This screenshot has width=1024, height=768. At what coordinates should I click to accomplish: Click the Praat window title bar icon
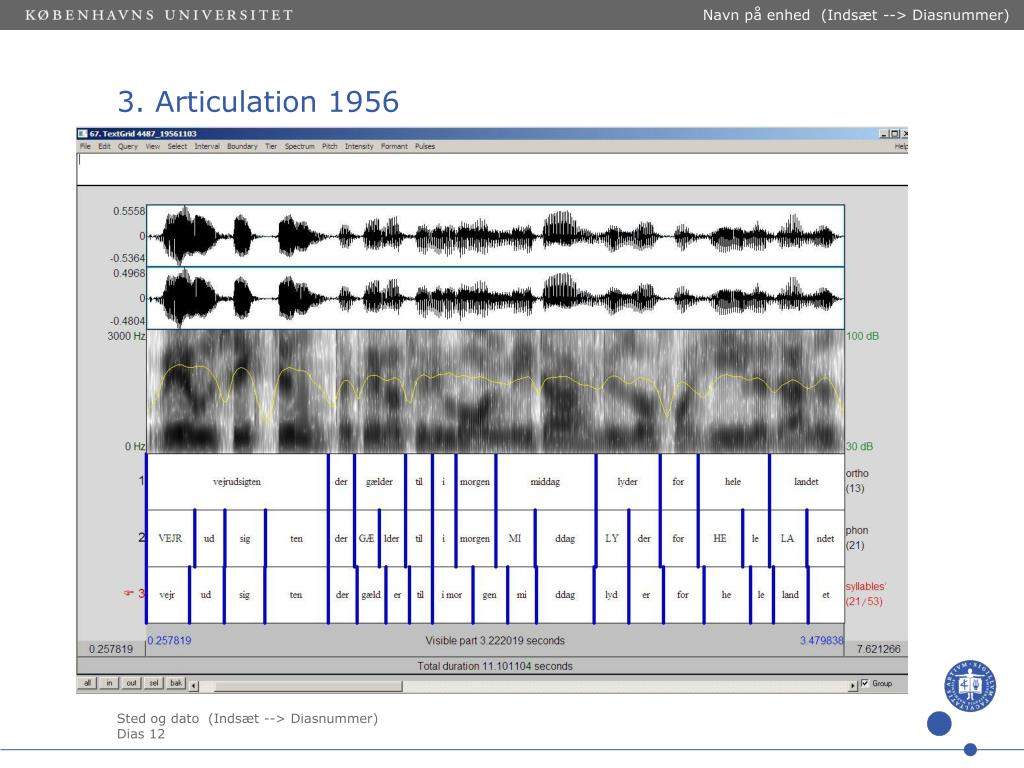pyautogui.click(x=83, y=133)
